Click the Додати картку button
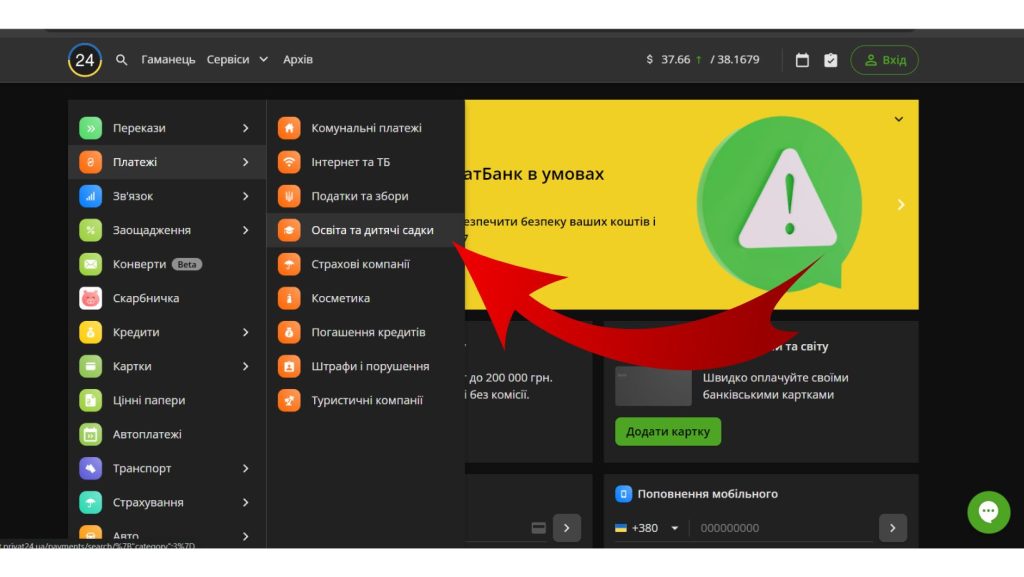This screenshot has height=577, width=1024. tap(667, 432)
